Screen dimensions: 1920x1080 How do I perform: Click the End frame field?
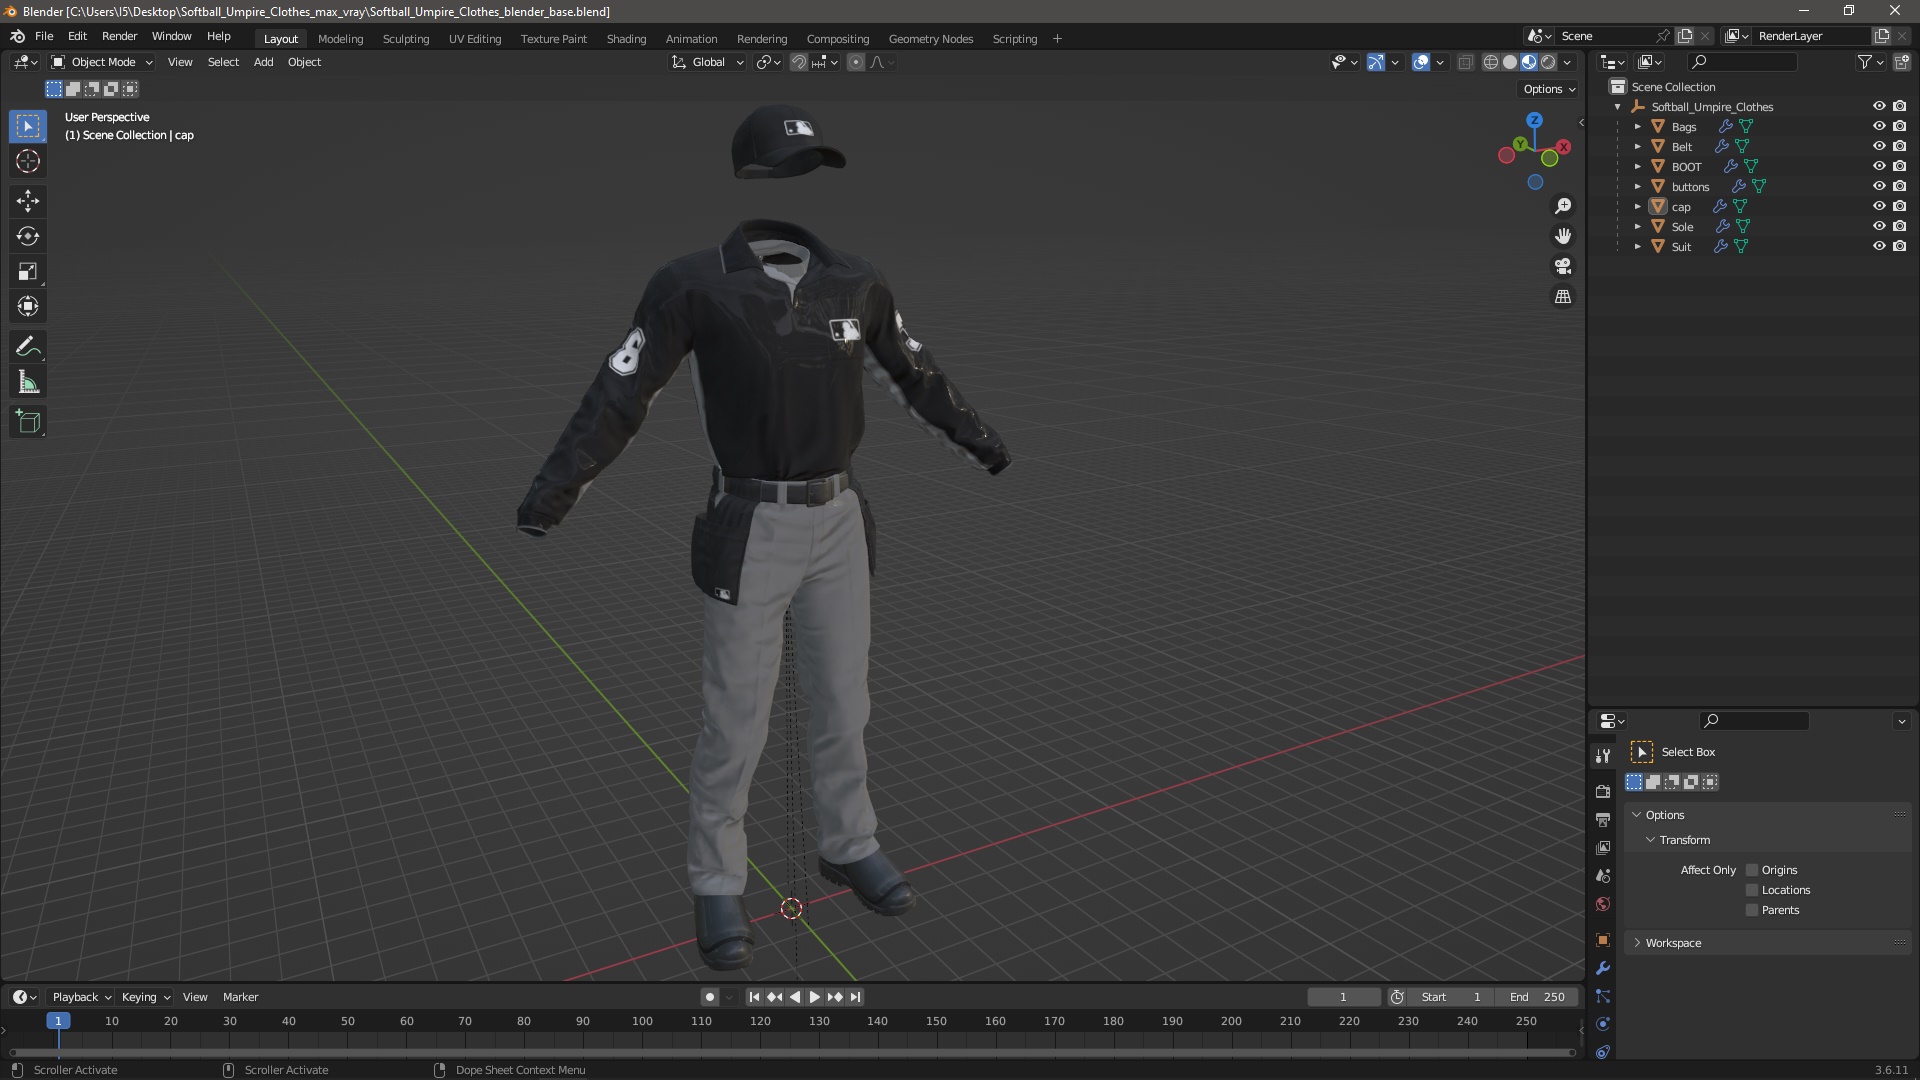[1537, 997]
